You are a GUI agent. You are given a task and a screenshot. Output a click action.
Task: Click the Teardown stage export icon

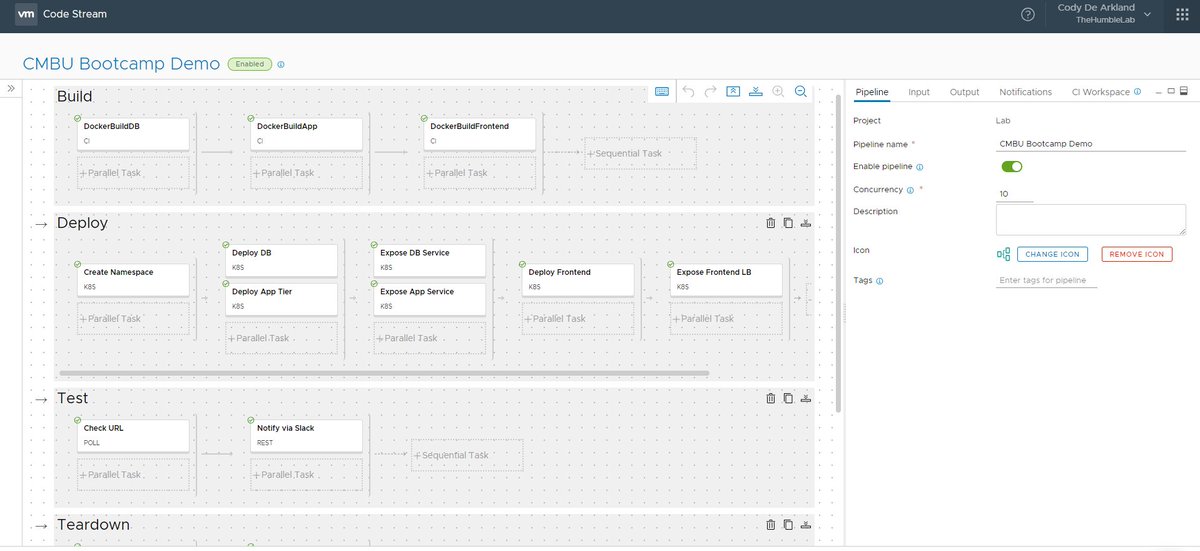(x=806, y=524)
